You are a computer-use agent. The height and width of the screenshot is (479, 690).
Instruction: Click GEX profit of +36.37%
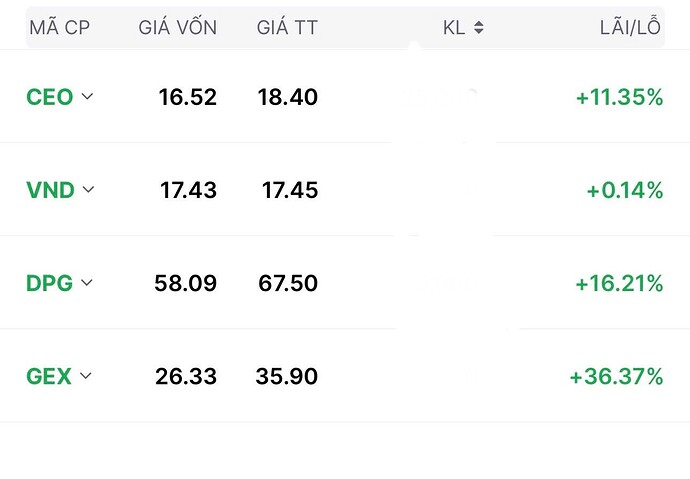tap(616, 376)
